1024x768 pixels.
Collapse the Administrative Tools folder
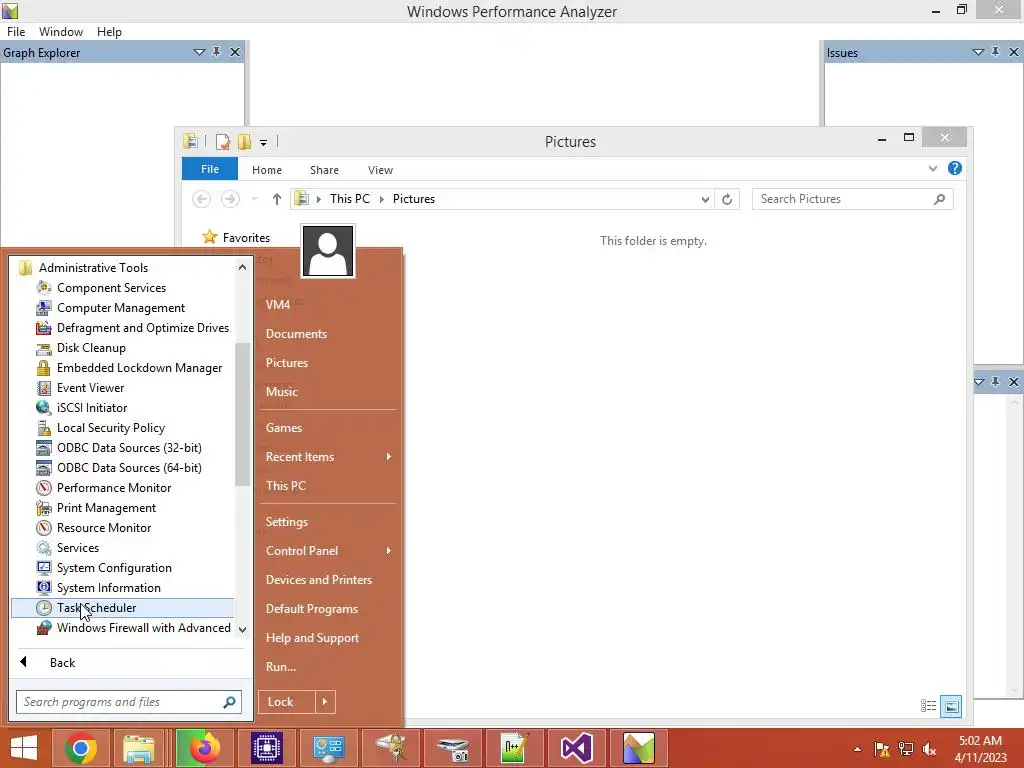coord(84,268)
